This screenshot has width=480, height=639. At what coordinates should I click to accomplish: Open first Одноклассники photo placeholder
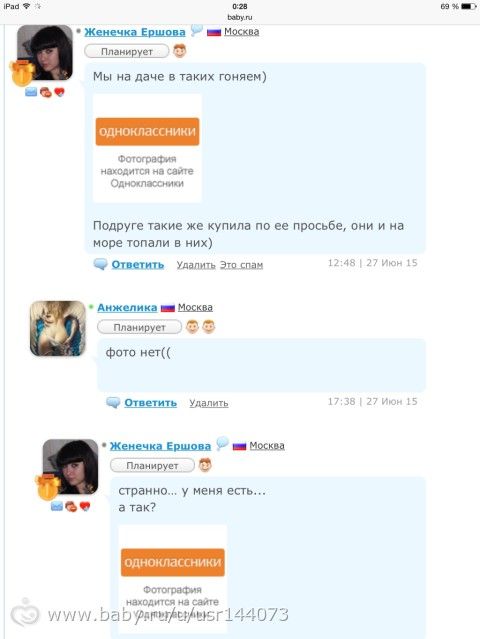click(x=148, y=149)
